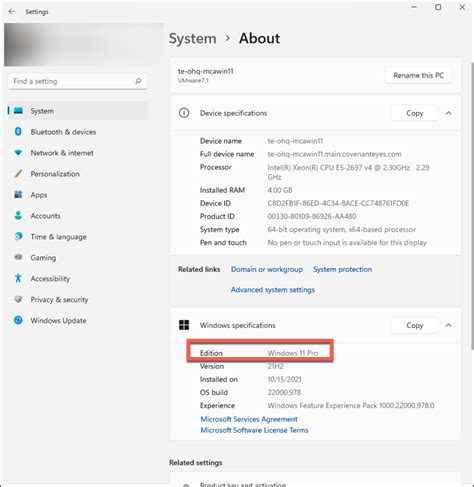Click Rename this PC button
The height and width of the screenshot is (487, 474).
pos(418,75)
